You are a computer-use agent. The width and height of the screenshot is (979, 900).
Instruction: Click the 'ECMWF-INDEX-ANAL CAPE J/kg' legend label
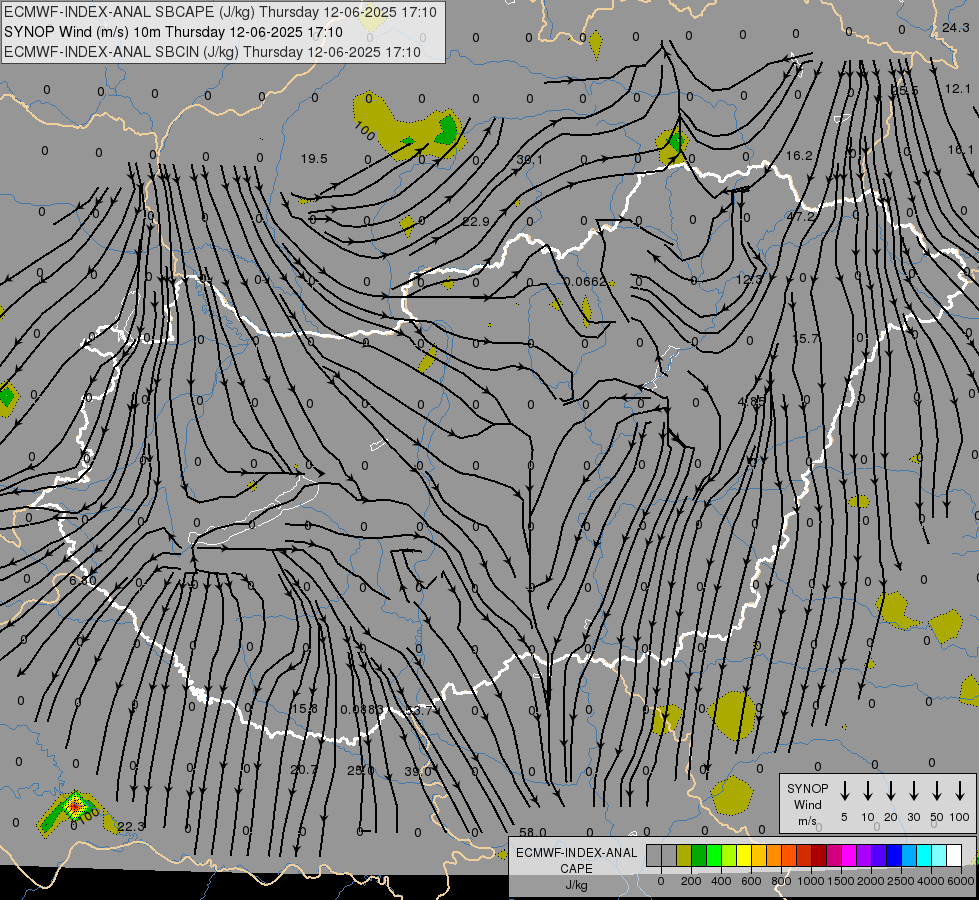(576, 868)
